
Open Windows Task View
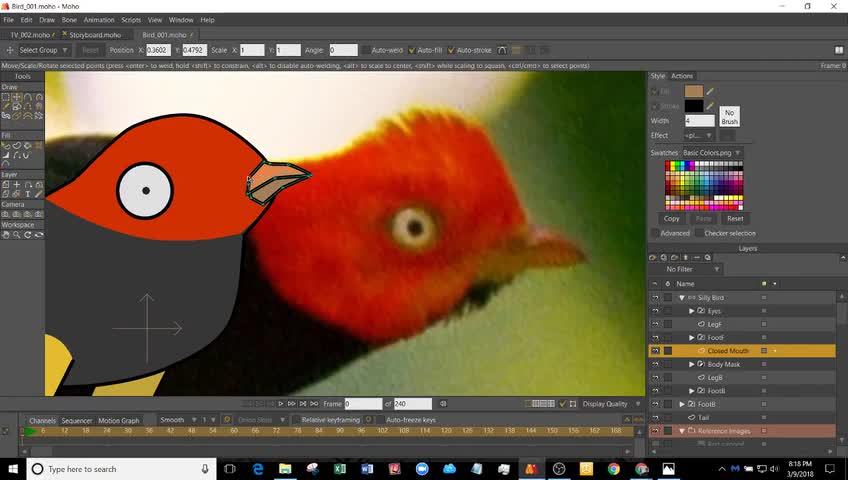[230, 469]
